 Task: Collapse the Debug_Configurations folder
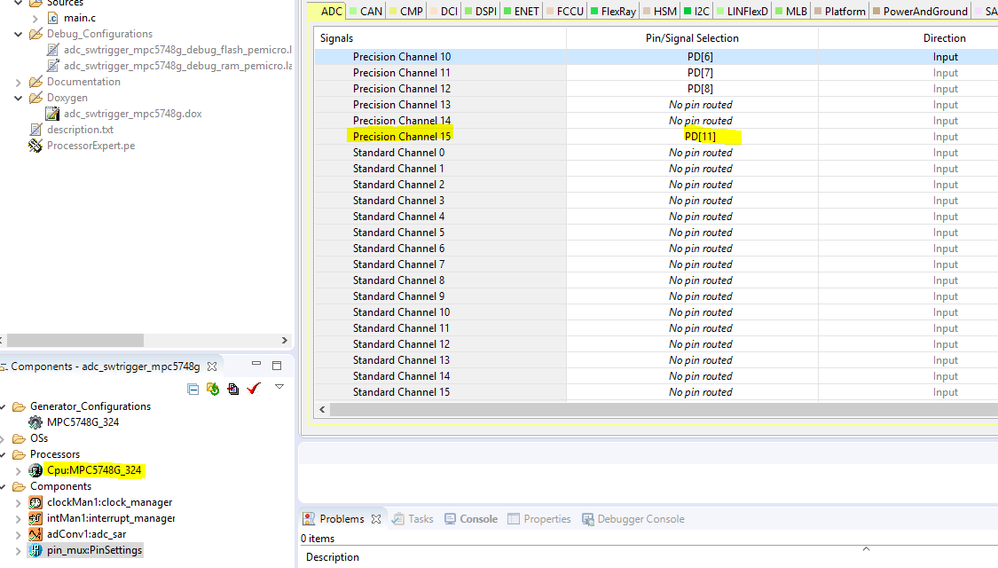click(x=18, y=34)
